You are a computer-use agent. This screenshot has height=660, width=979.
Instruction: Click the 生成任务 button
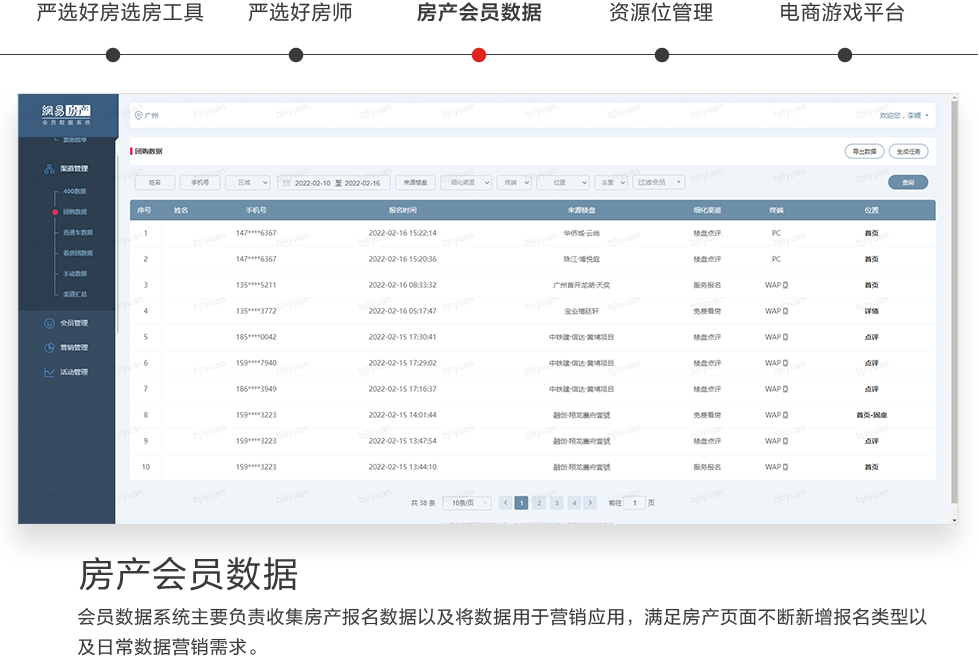(x=908, y=151)
